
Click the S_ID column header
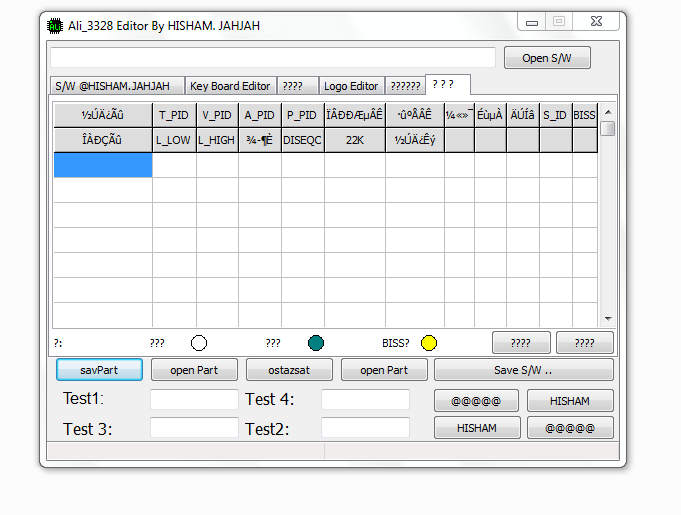pyautogui.click(x=555, y=115)
